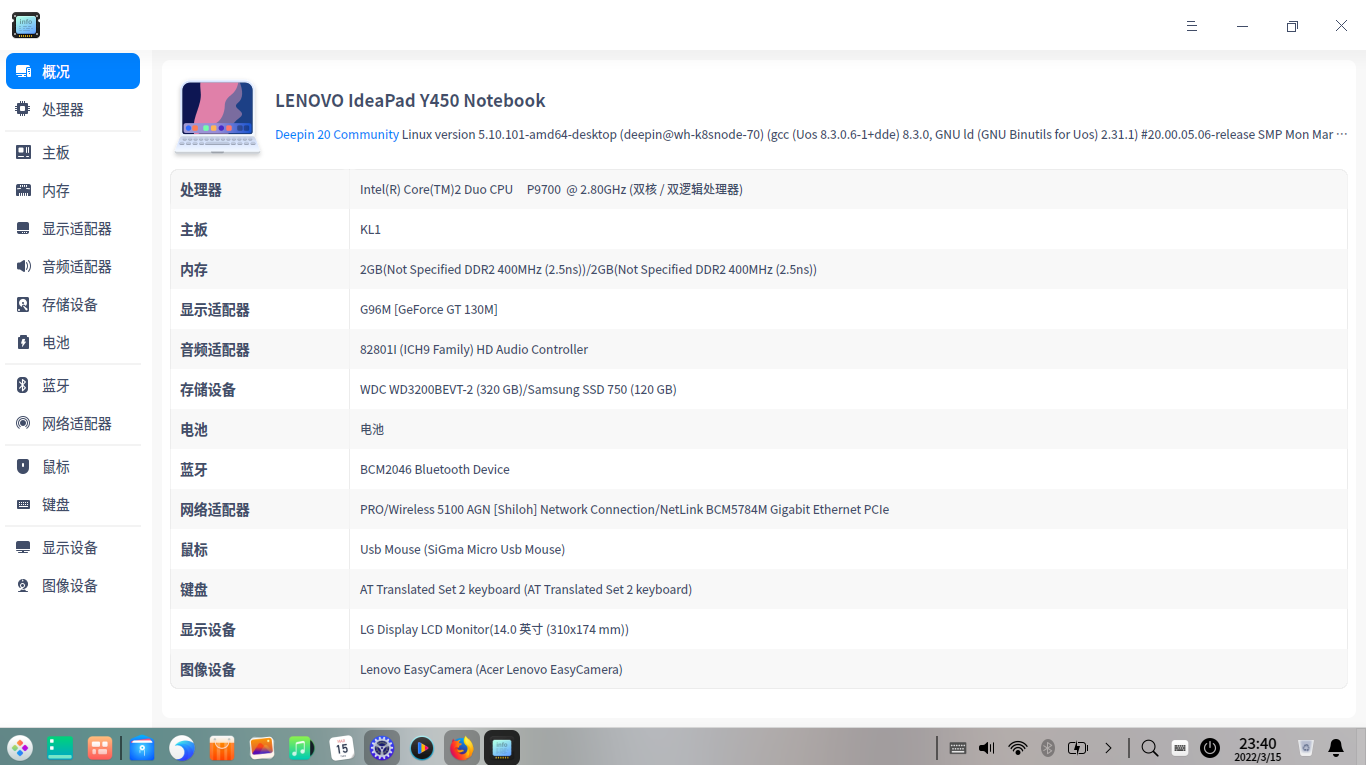Open the search magnifier in the dock
The height and width of the screenshot is (765, 1366).
click(1150, 747)
